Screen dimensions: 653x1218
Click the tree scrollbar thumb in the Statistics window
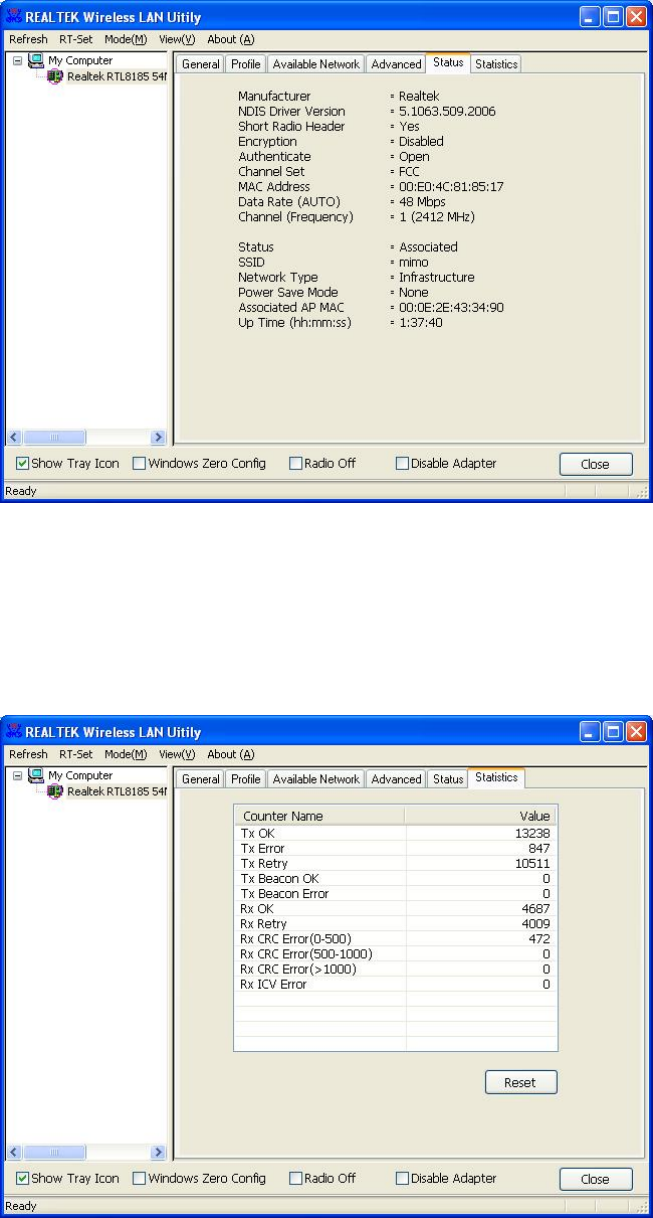[x=56, y=1152]
